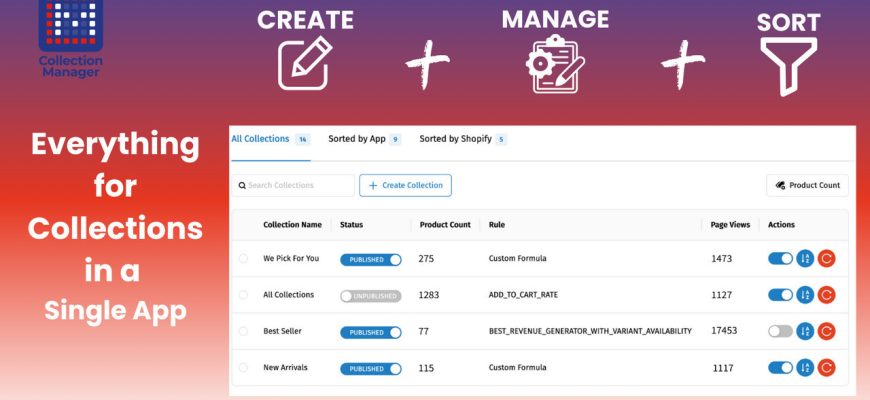Refresh the New Arrivals collection
Viewport: 870px width, 400px height.
click(826, 367)
